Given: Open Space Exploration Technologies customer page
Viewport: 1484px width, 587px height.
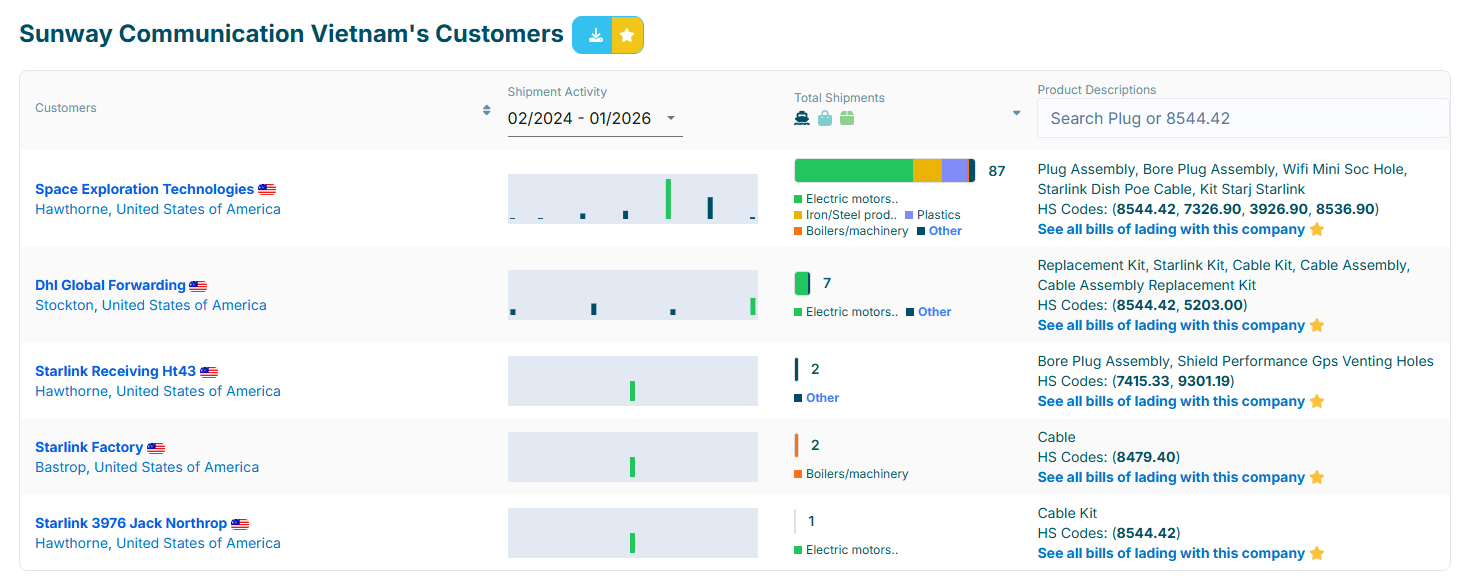Looking at the screenshot, I should click(x=144, y=189).
